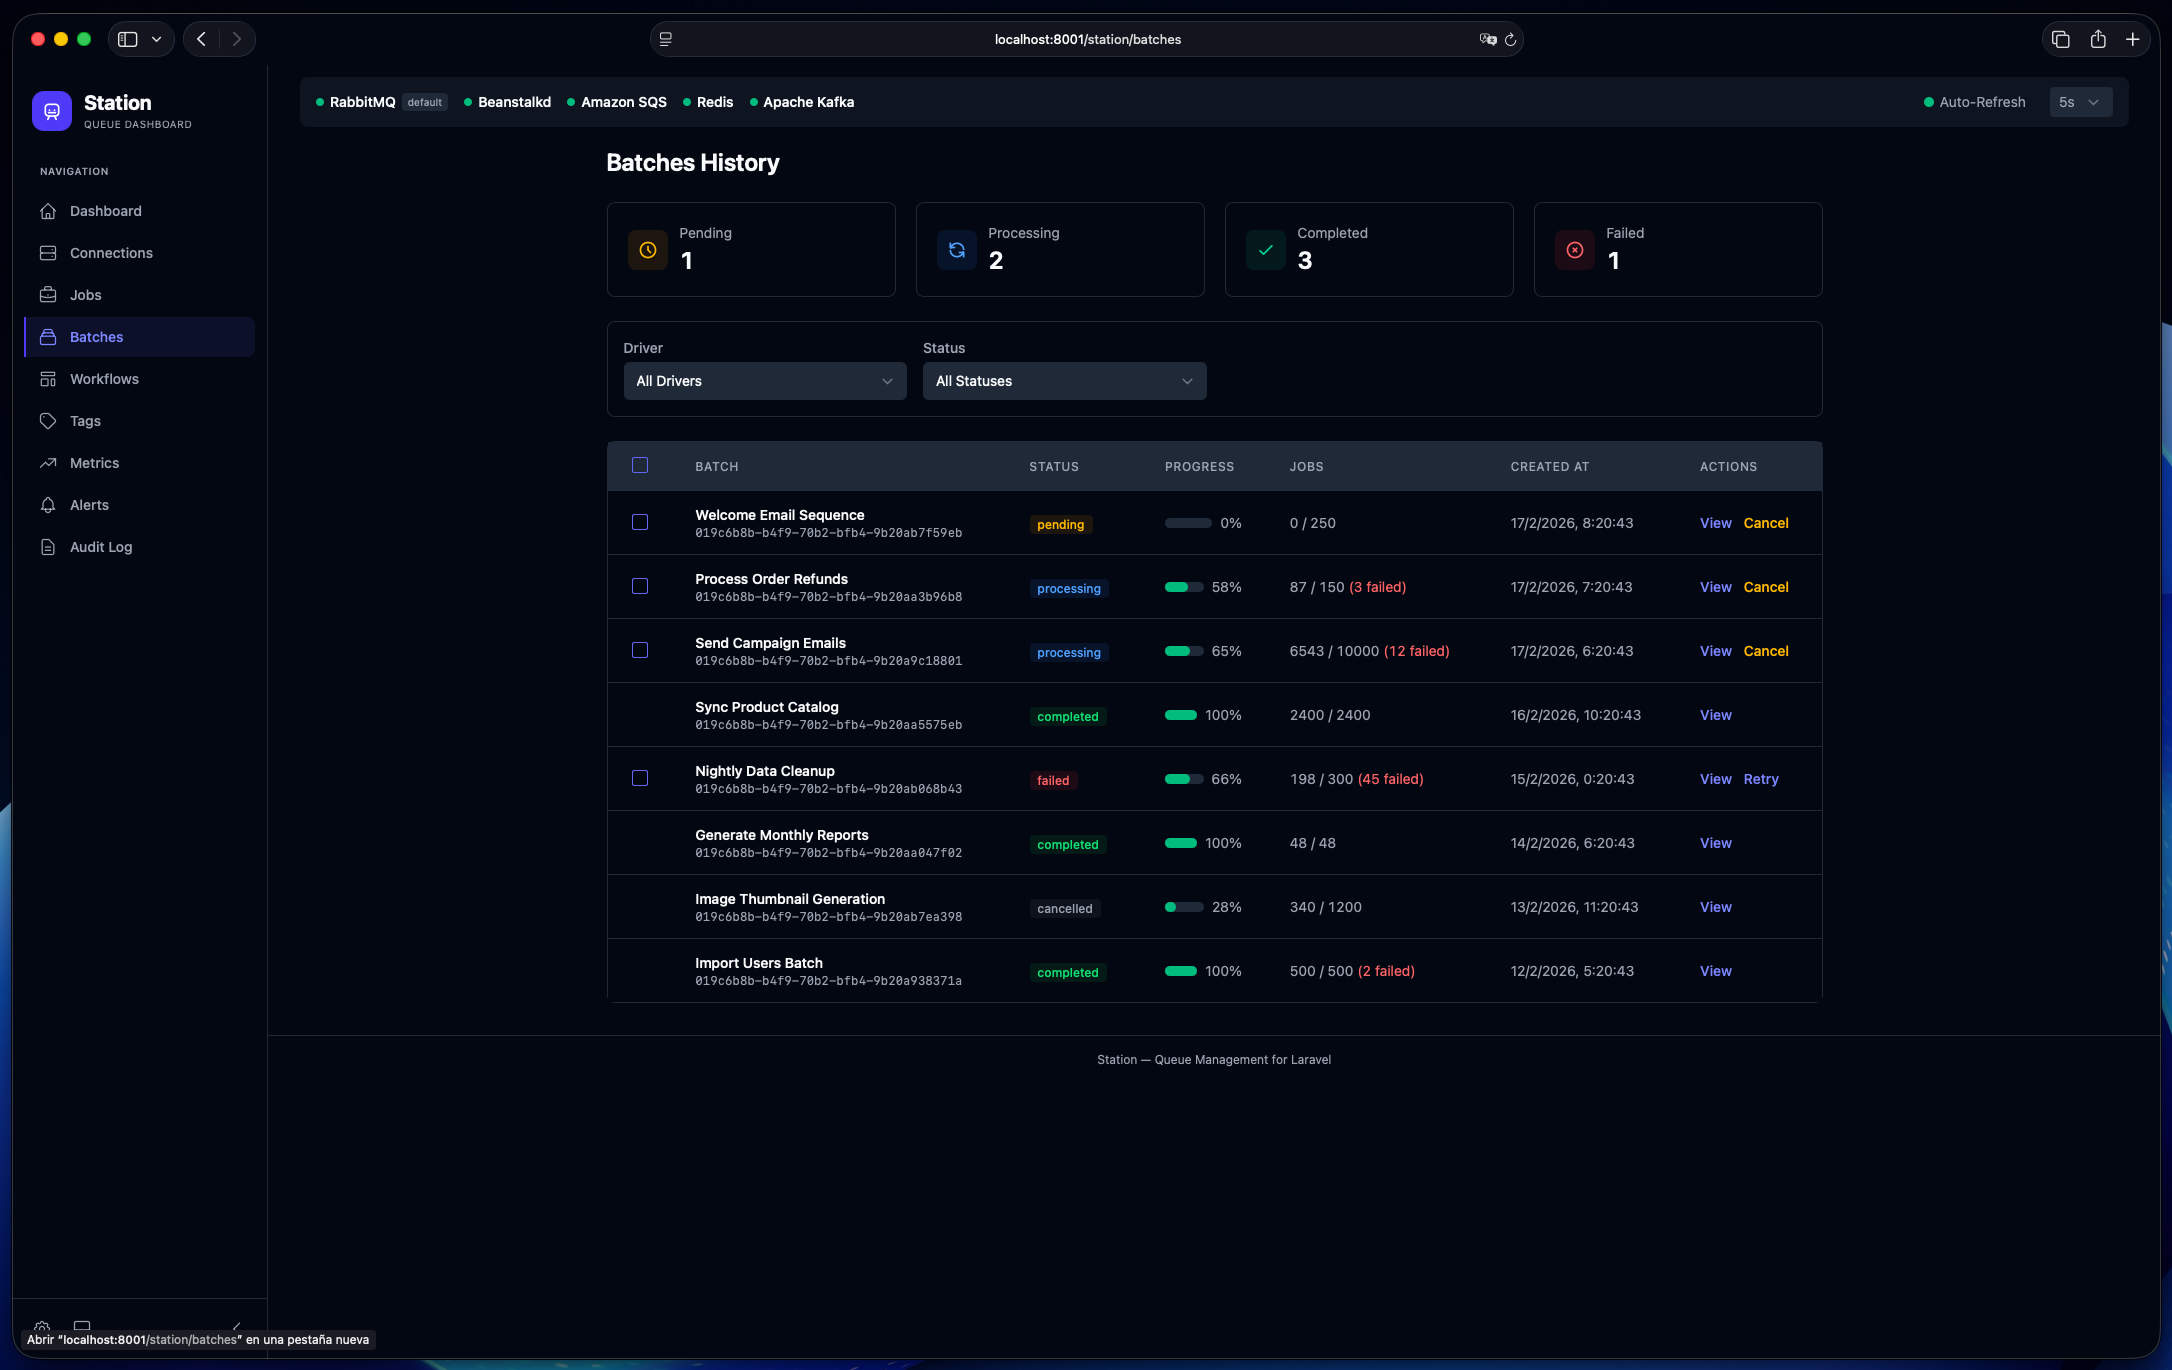Open the 5s refresh interval dropdown
Viewport: 2172px width, 1370px height.
[2080, 102]
